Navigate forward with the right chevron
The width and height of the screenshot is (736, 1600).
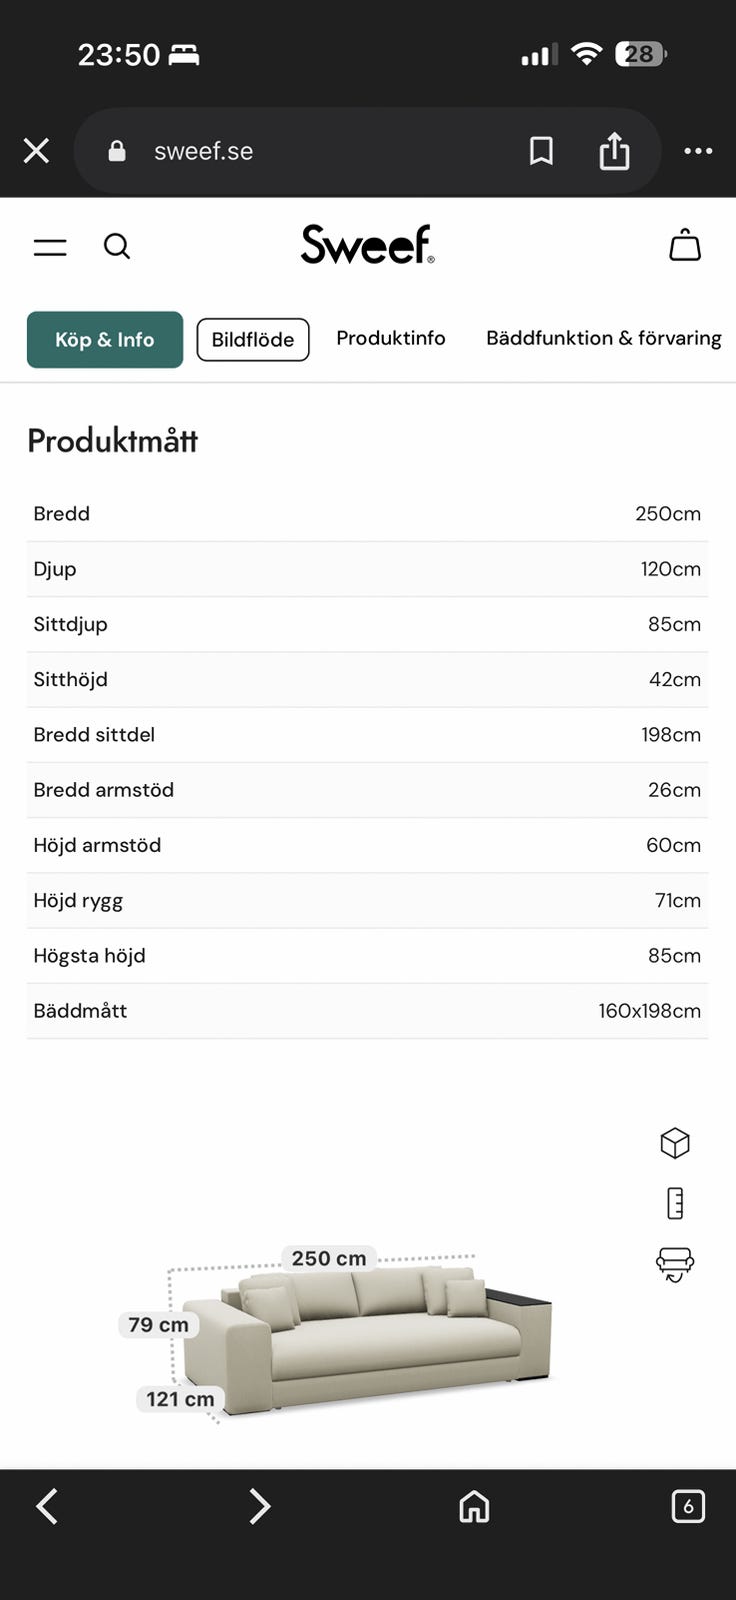pyautogui.click(x=260, y=1506)
